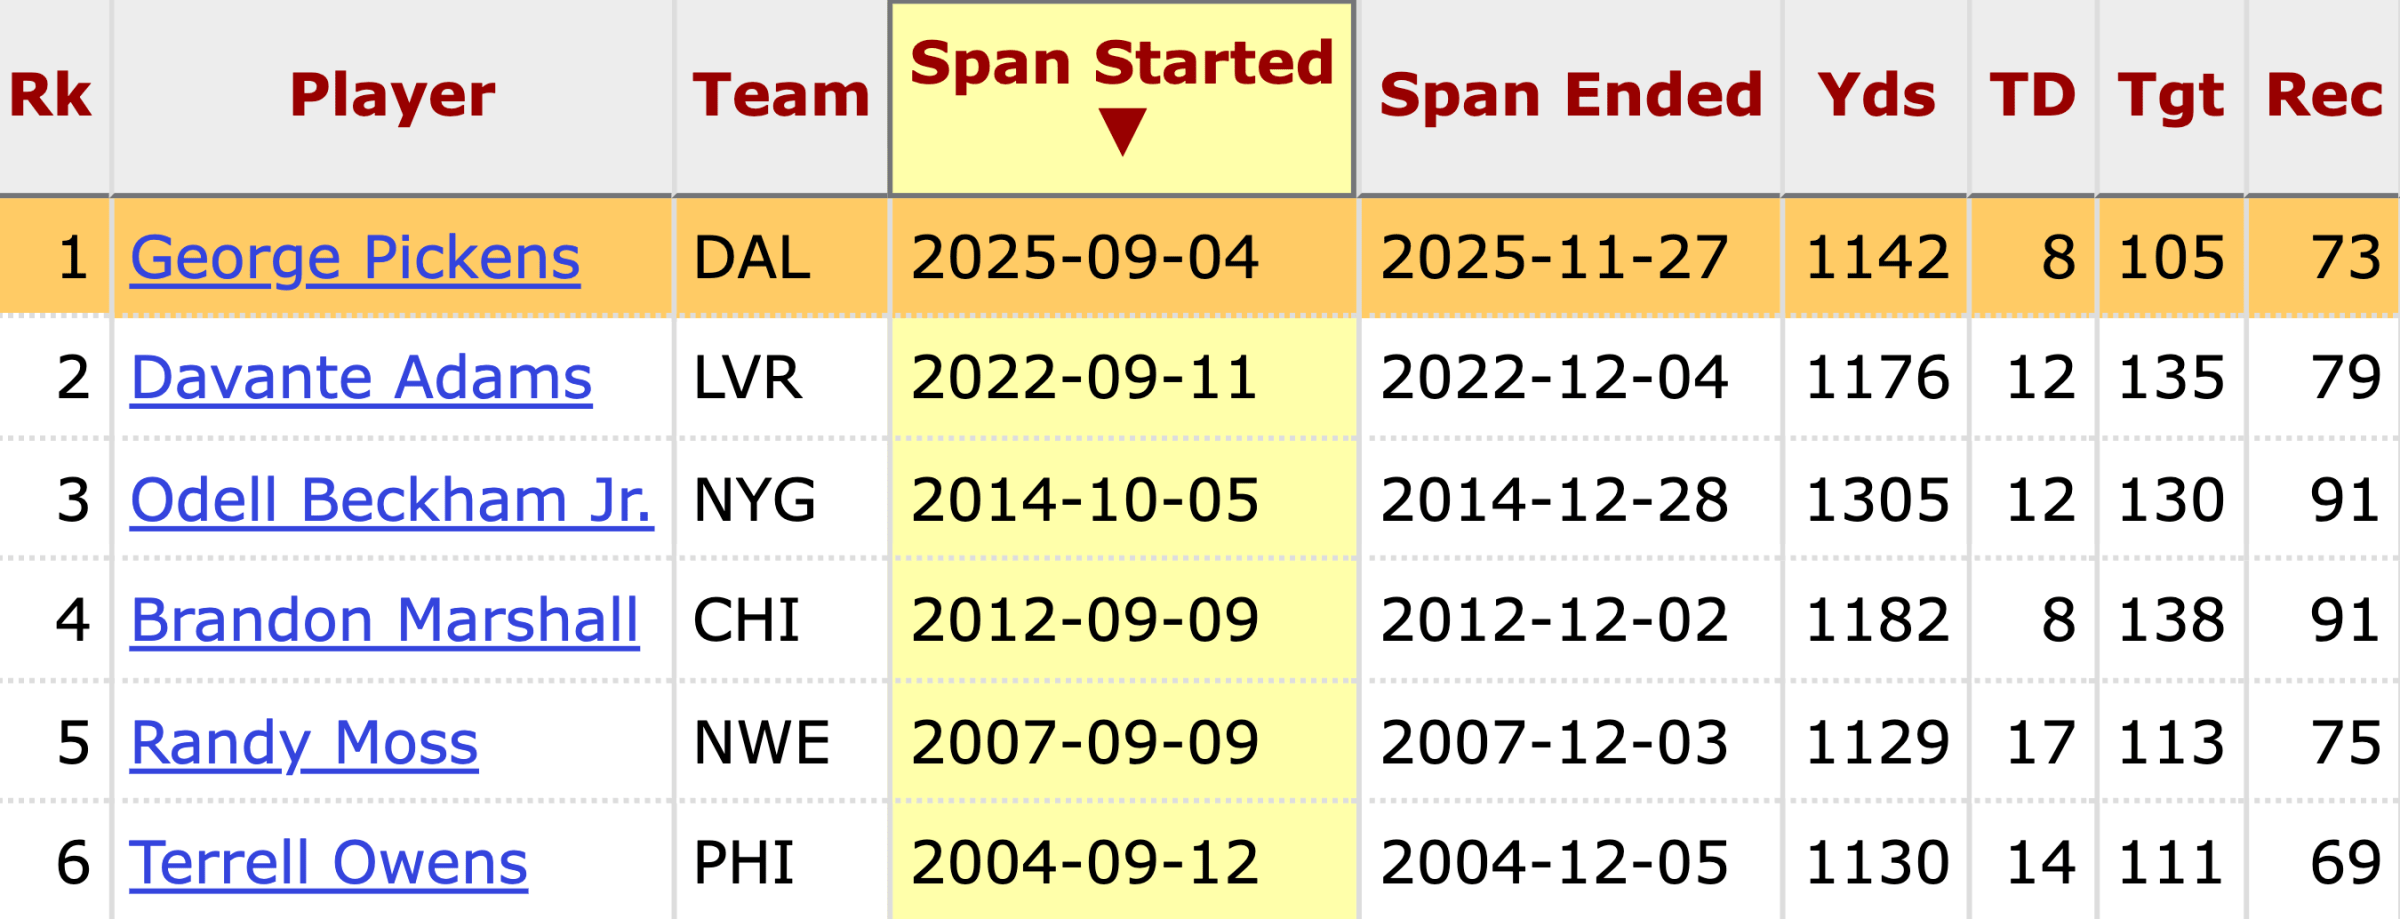Open Terrell Owens player page

(328, 863)
